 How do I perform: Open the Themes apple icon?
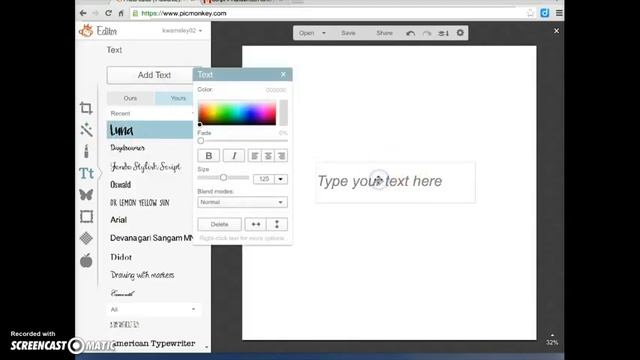coord(86,260)
